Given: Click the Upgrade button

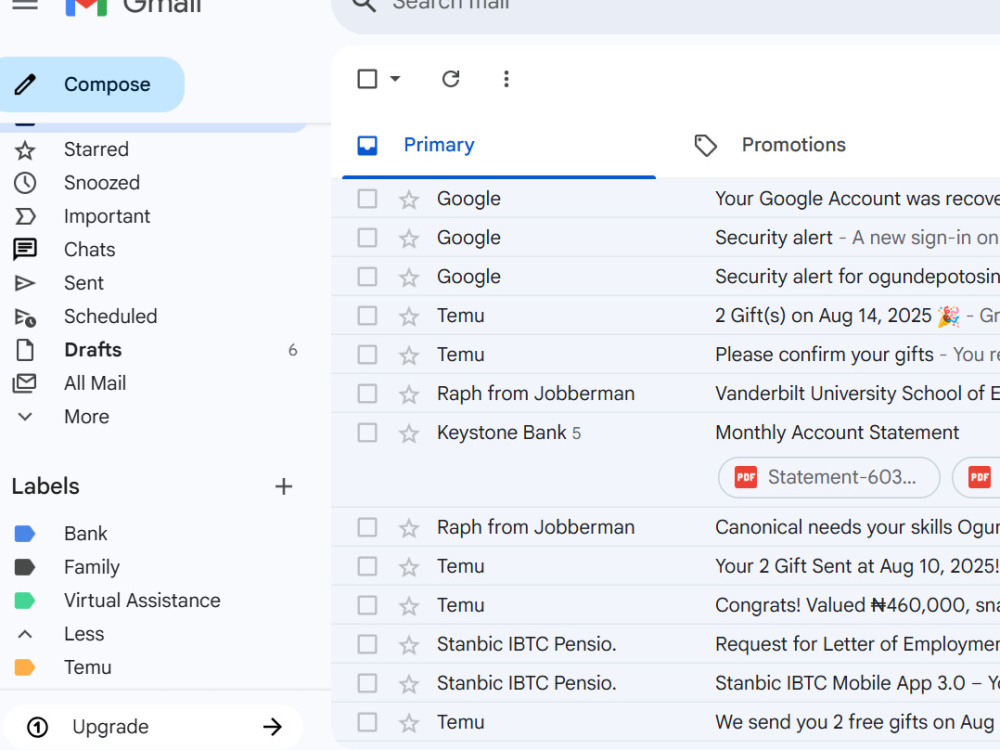Looking at the screenshot, I should (x=153, y=726).
